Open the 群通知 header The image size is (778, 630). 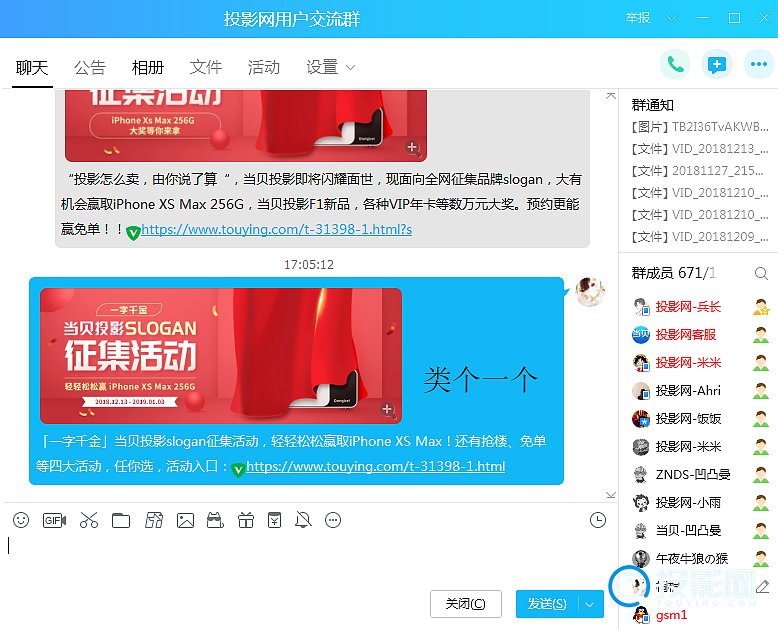point(652,105)
